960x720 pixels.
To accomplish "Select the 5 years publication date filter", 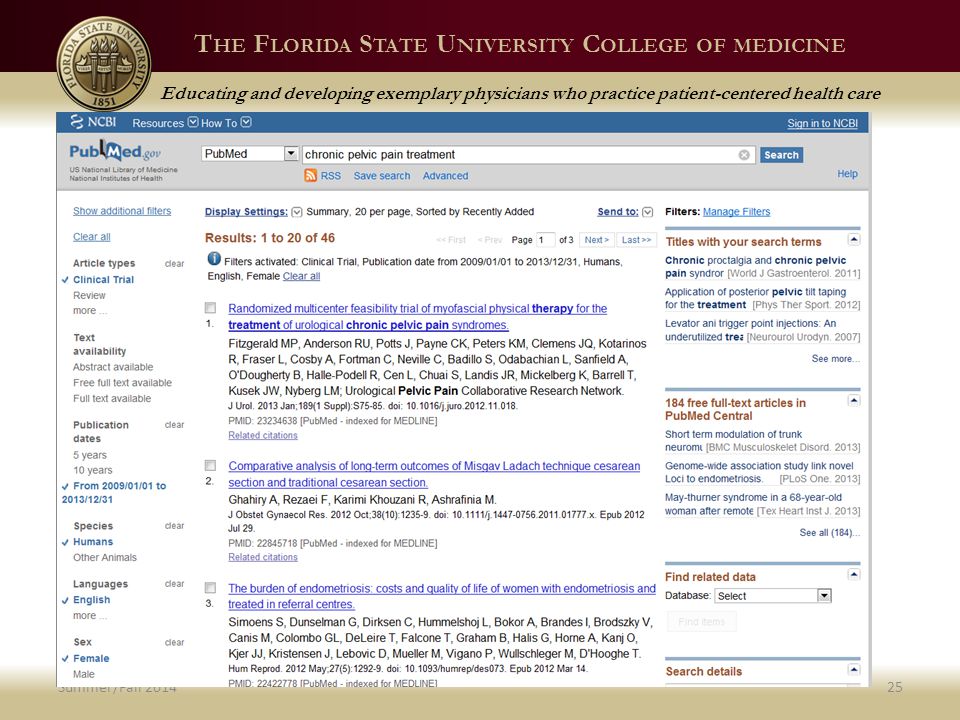I will point(89,455).
